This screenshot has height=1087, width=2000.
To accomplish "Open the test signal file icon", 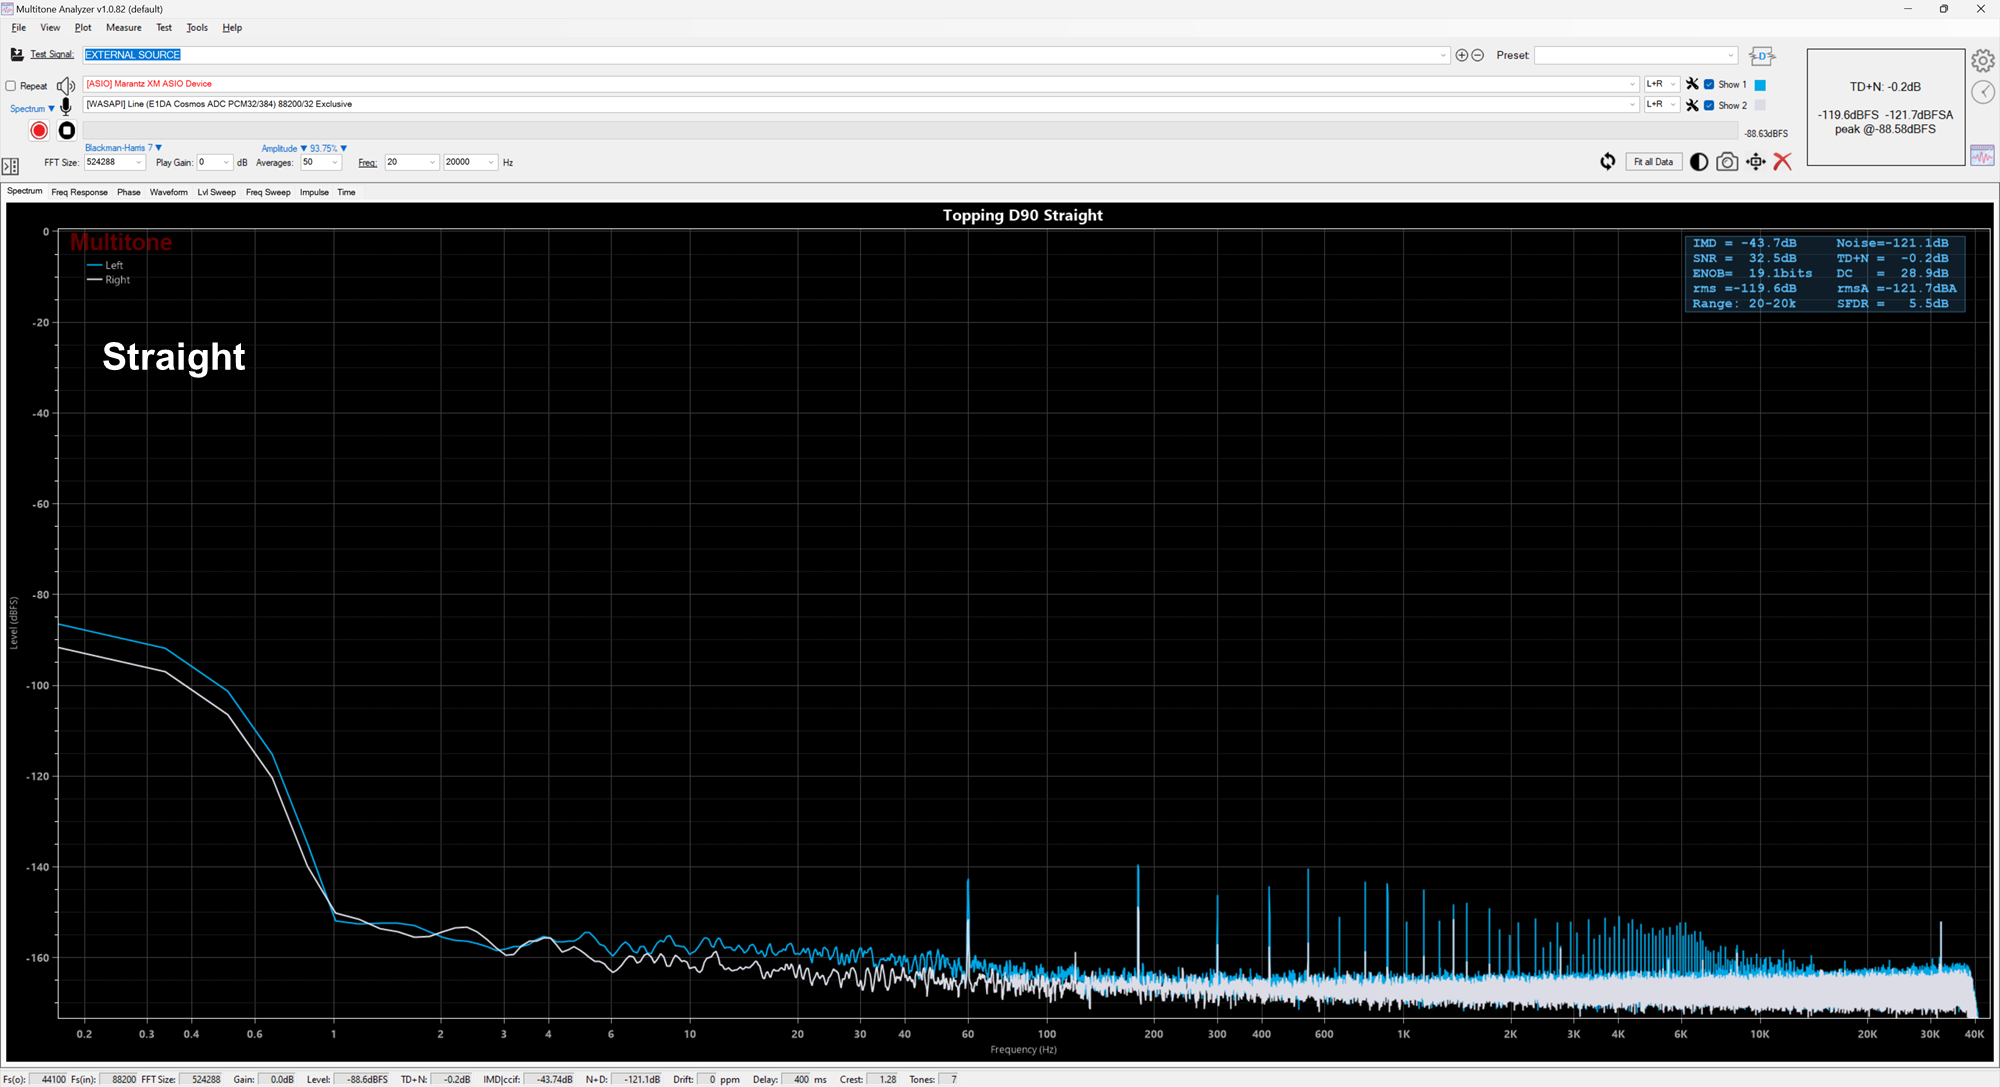I will [17, 54].
